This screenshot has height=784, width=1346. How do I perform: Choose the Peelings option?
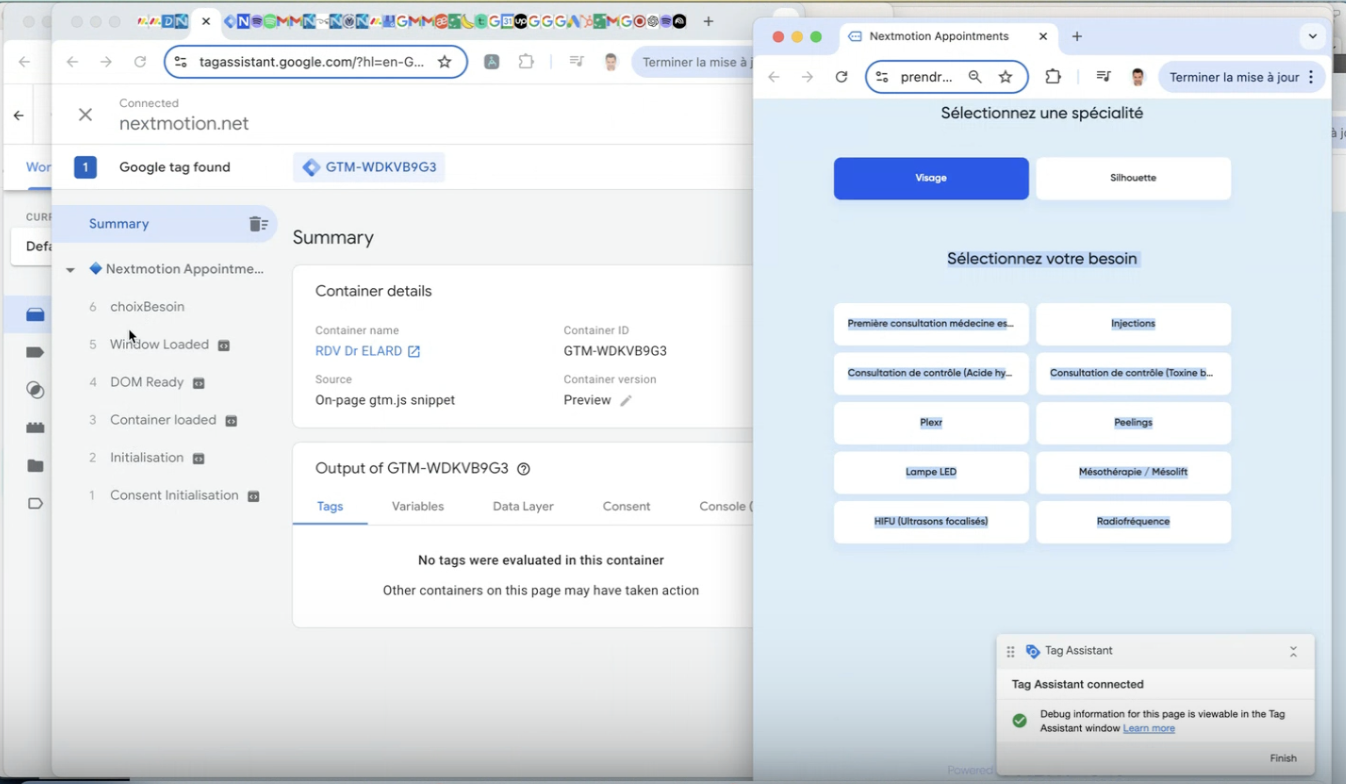(1133, 423)
